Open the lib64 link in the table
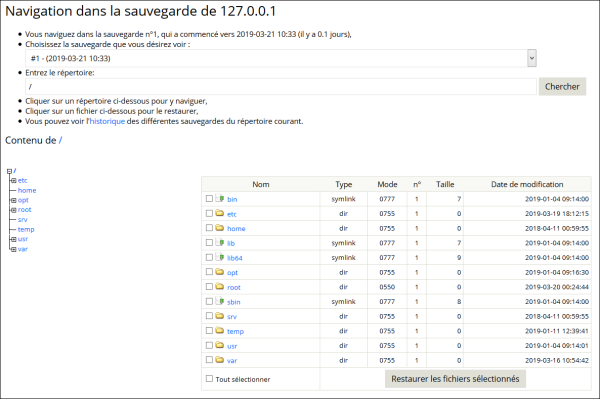600x399 pixels. click(235, 258)
